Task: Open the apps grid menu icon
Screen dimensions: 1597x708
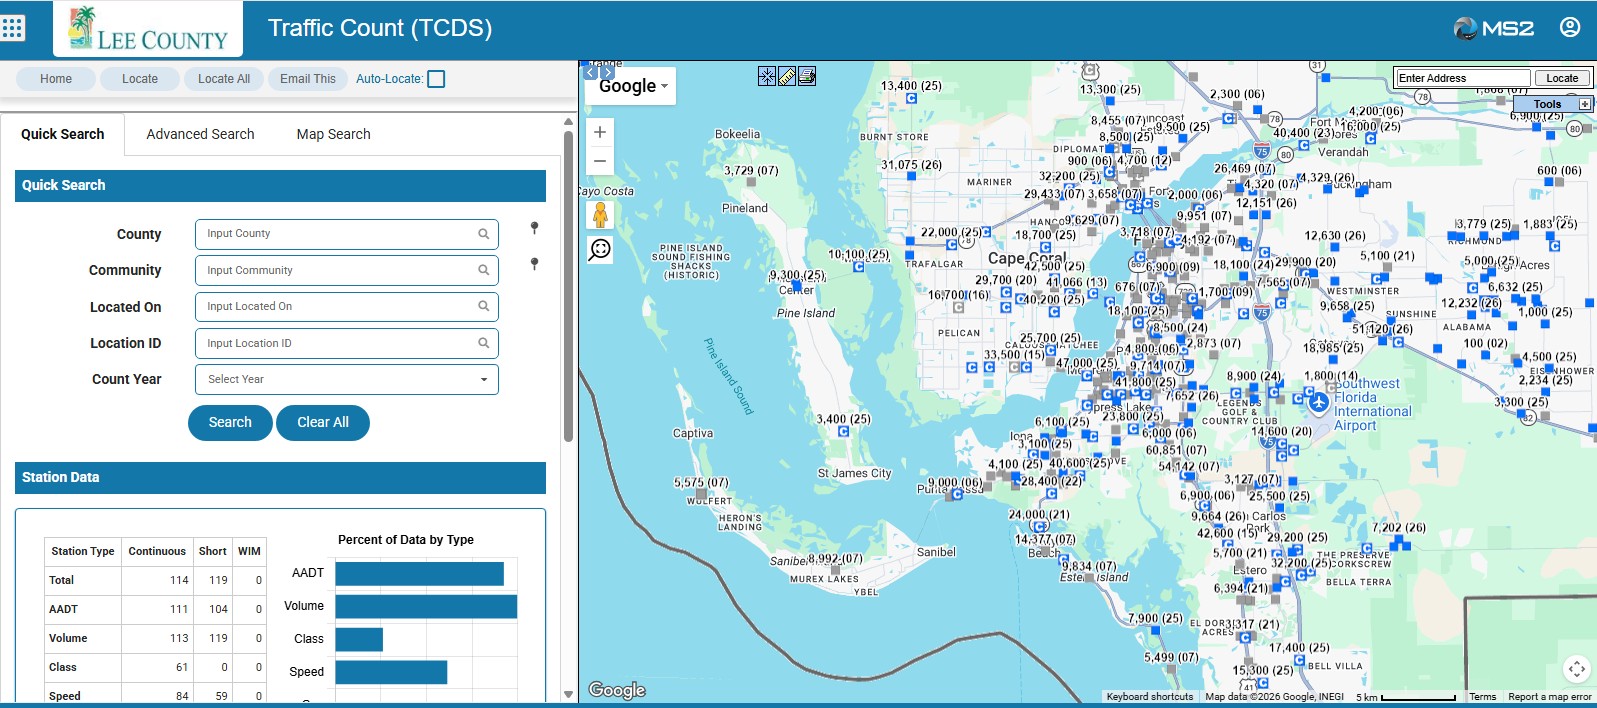Action: pyautogui.click(x=13, y=28)
